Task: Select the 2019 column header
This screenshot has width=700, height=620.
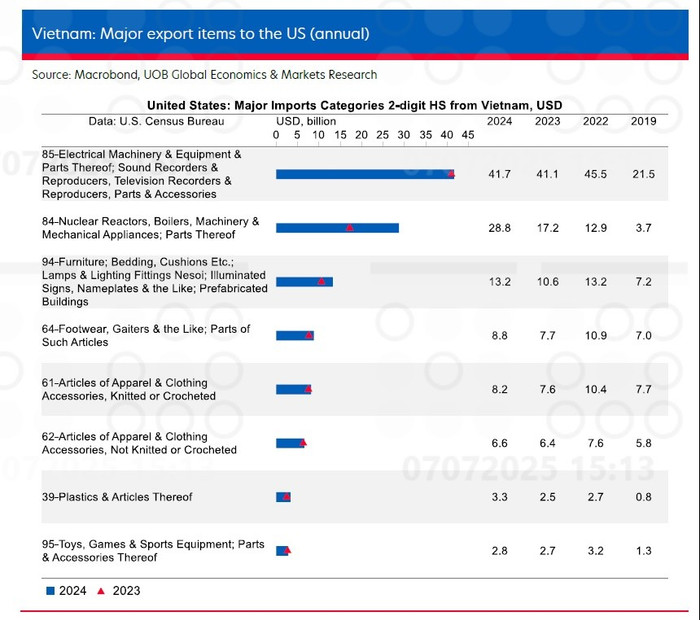Action: coord(643,121)
